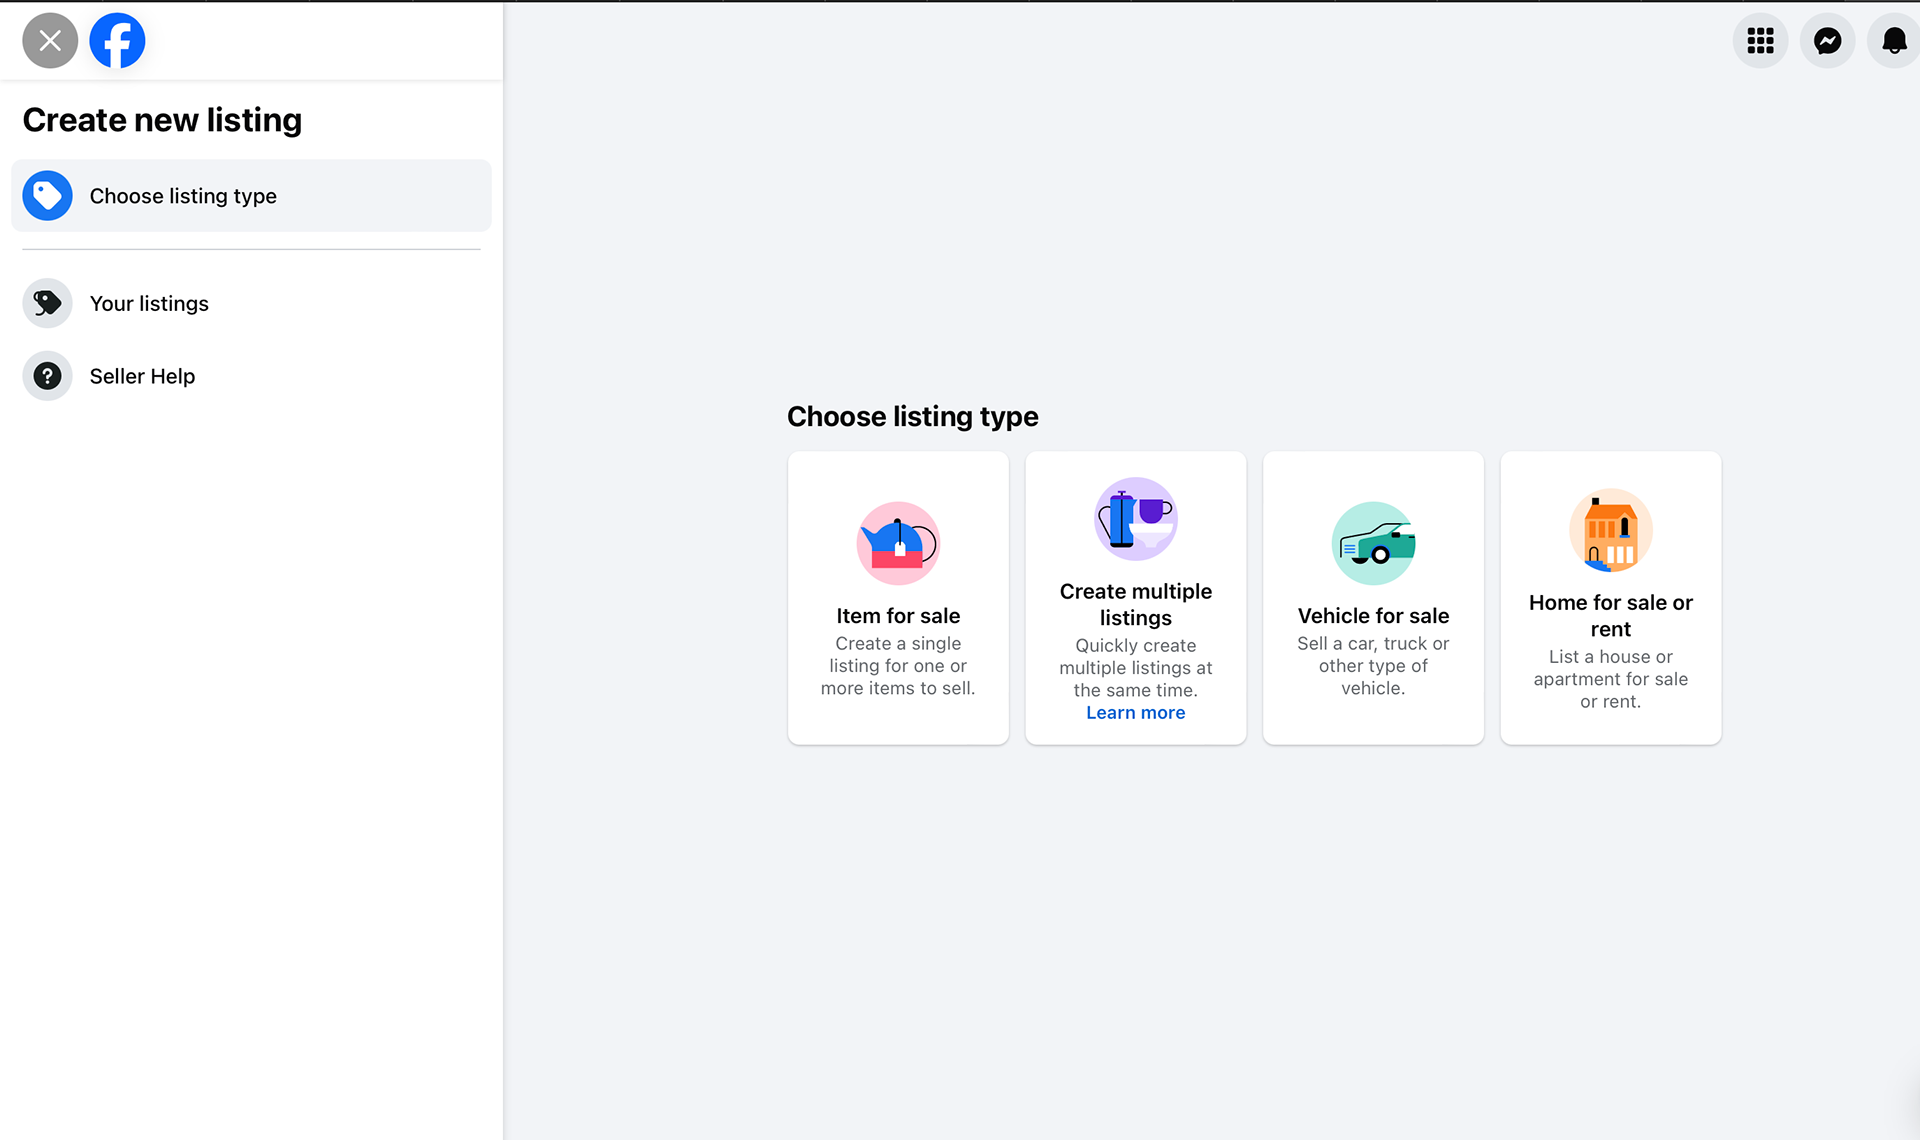Select the Choose listing type menu item
Image resolution: width=1920 pixels, height=1140 pixels.
(x=251, y=196)
